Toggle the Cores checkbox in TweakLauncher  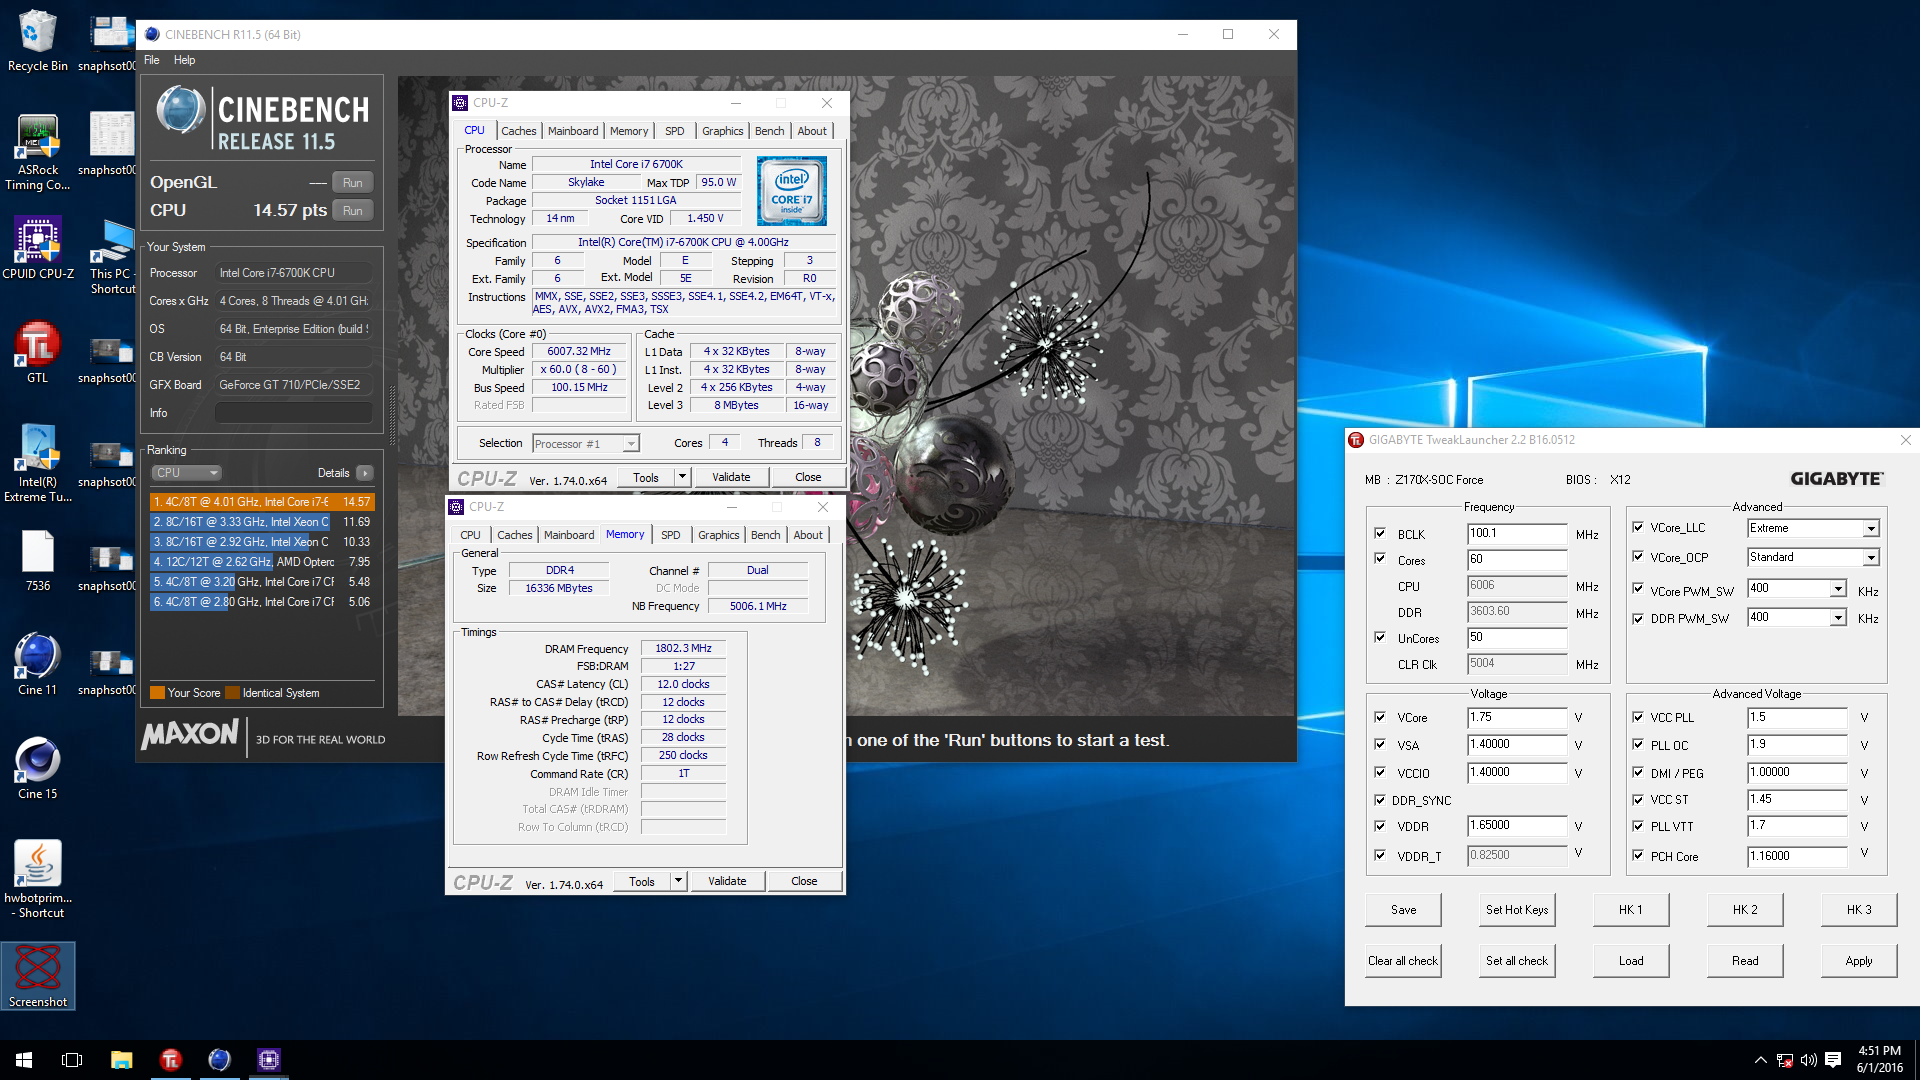click(x=1380, y=559)
